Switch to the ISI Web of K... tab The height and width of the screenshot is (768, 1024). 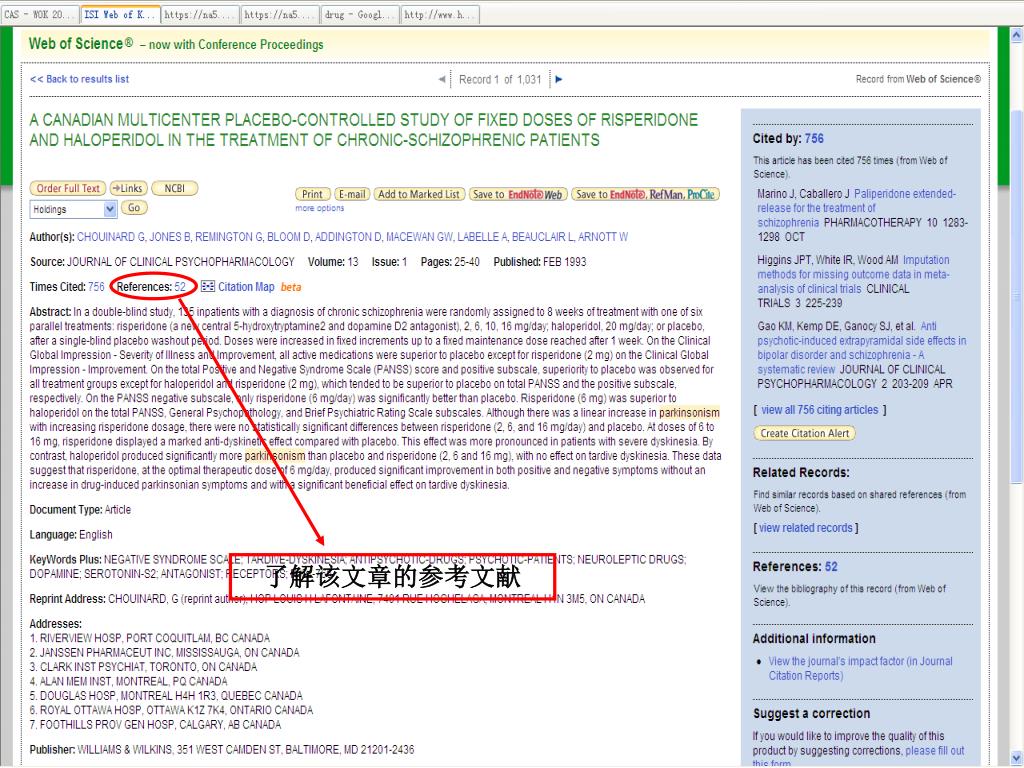point(120,14)
